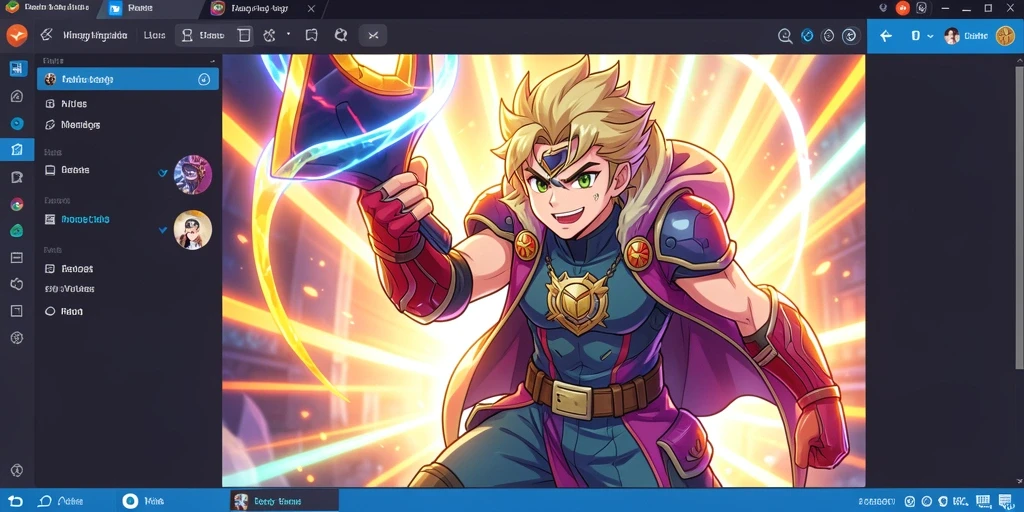Image resolution: width=1024 pixels, height=512 pixels.
Task: Click the orange bird logo in the toolbar
Action: (x=16, y=35)
